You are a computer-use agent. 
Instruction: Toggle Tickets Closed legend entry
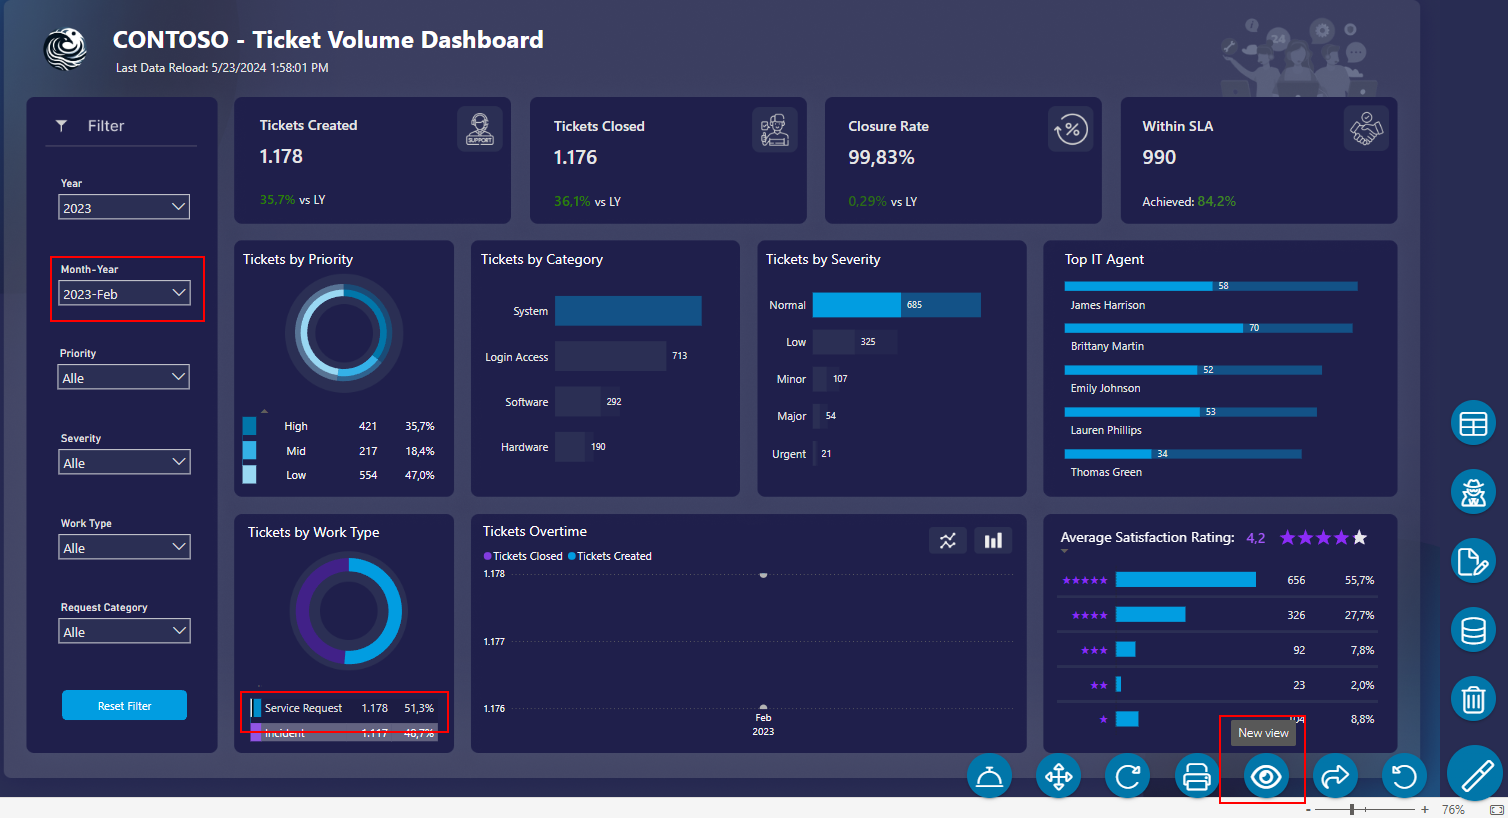pos(523,556)
